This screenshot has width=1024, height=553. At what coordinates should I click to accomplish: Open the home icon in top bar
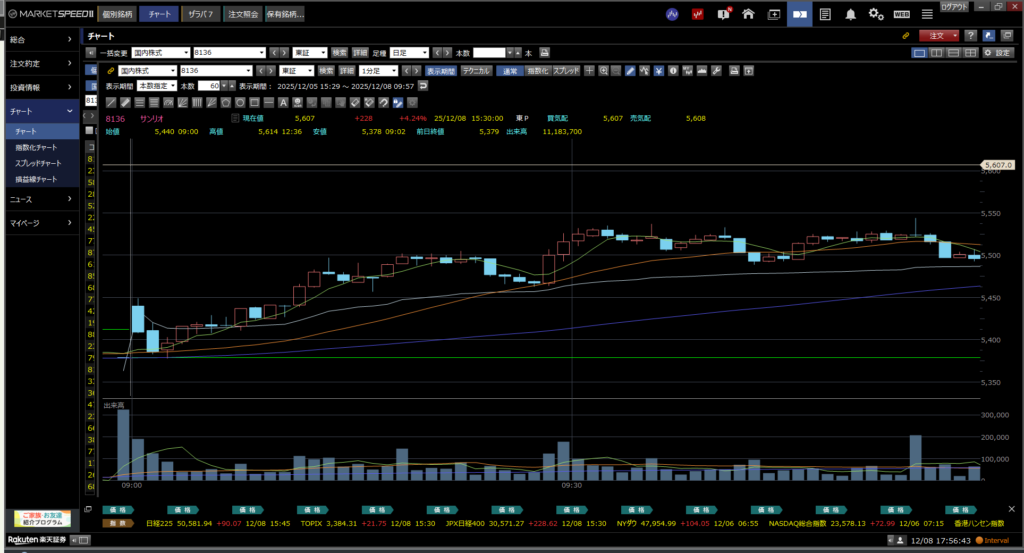click(x=747, y=14)
